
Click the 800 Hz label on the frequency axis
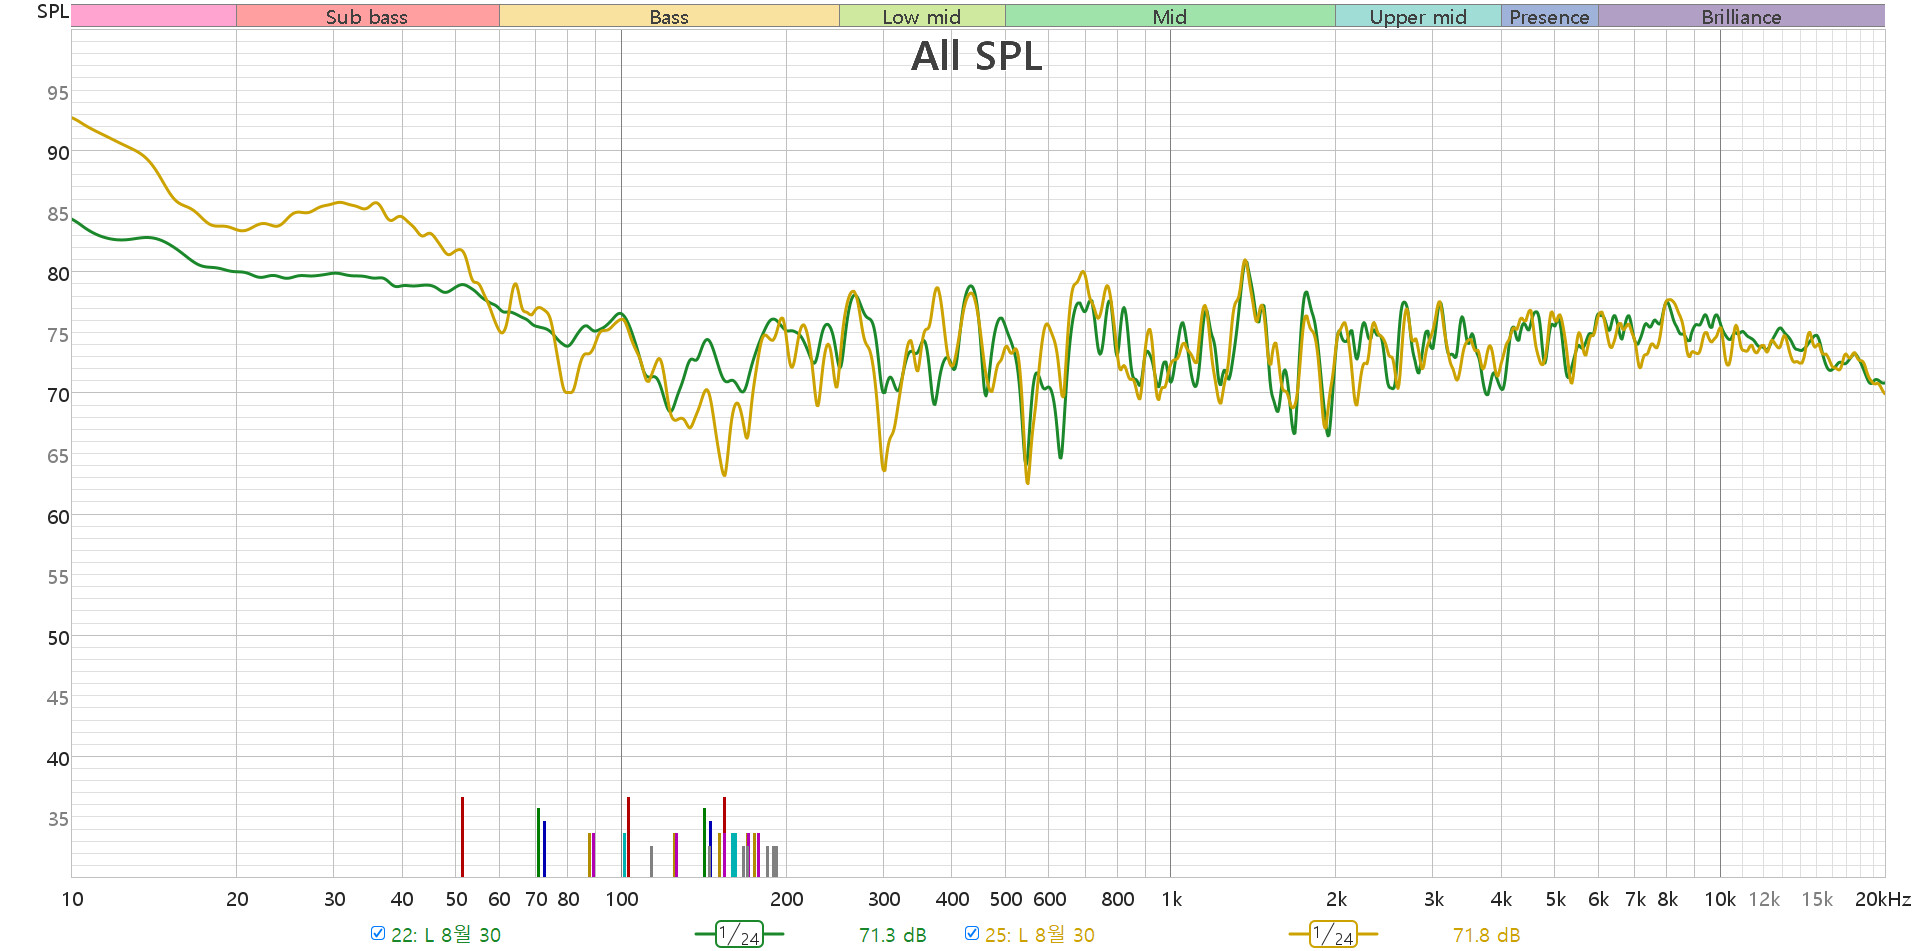[x=1117, y=899]
